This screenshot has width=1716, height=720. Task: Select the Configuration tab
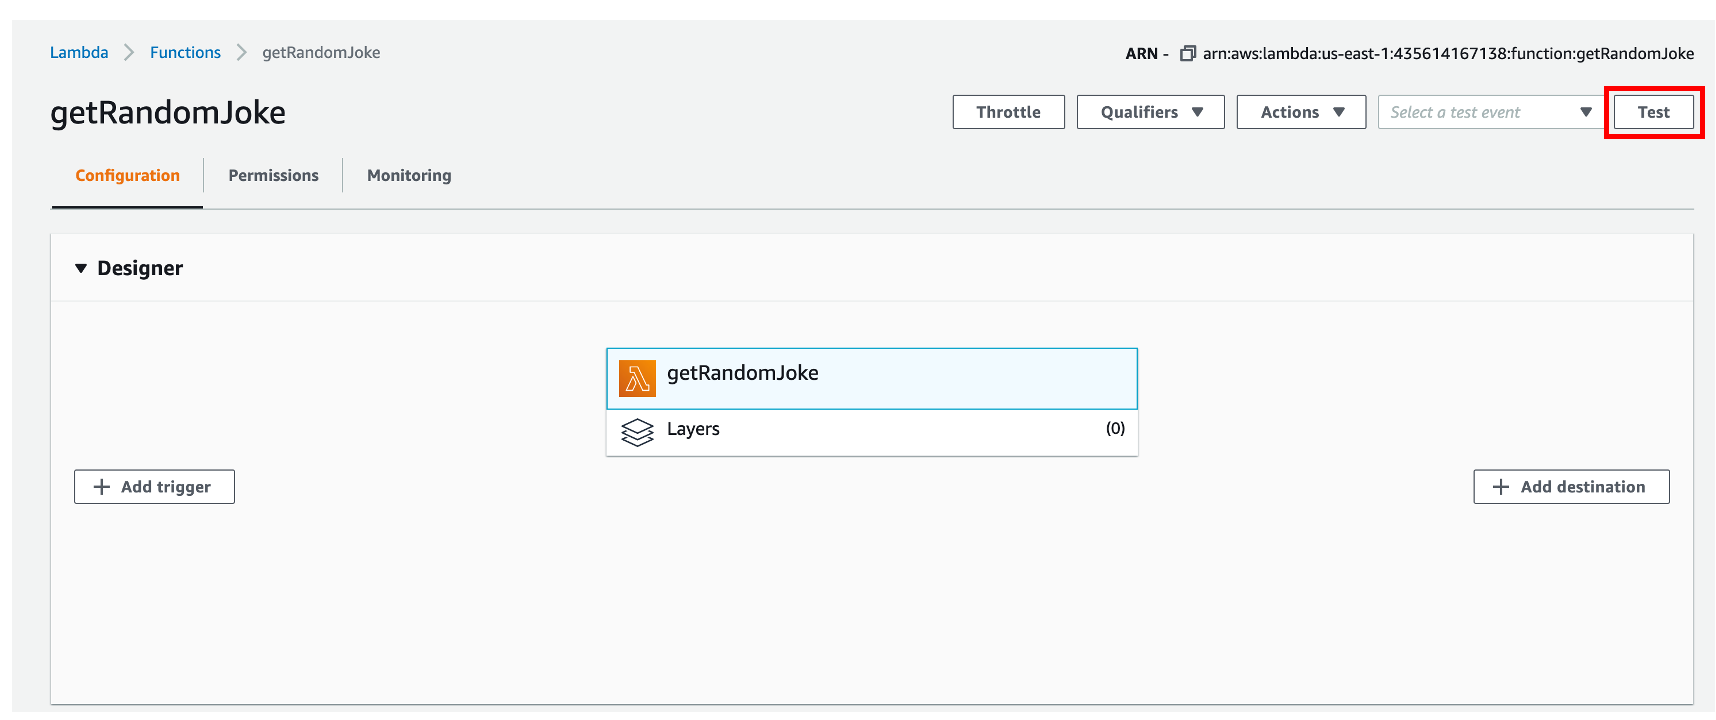pos(127,175)
